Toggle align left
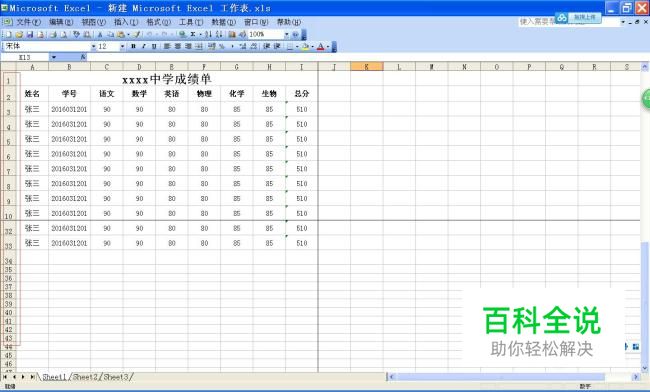This screenshot has width=650, height=392. (167, 46)
